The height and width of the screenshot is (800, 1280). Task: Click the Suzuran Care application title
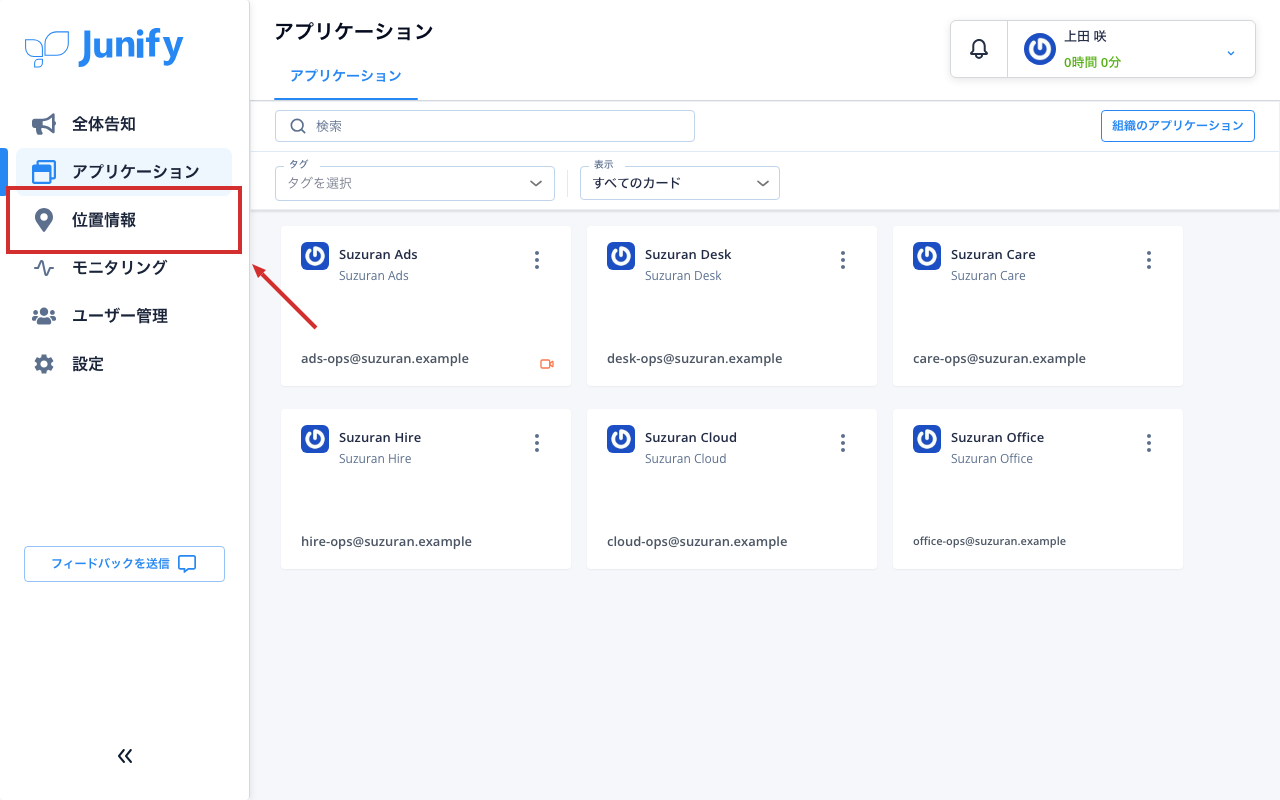[993, 255]
